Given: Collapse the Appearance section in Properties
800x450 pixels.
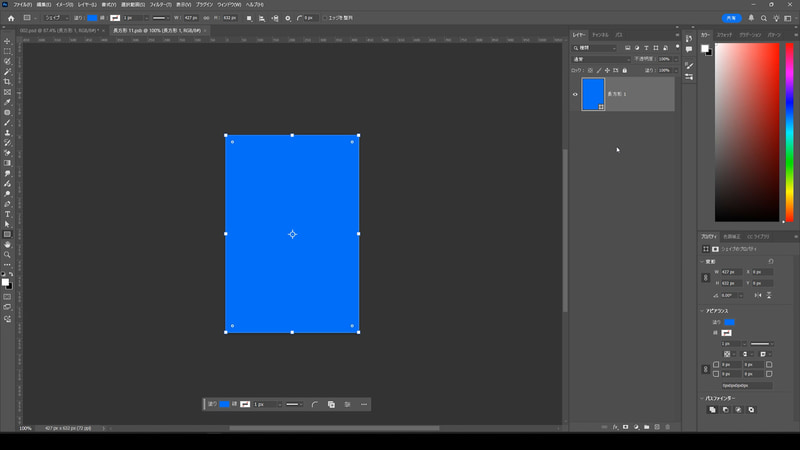Looking at the screenshot, I should pyautogui.click(x=702, y=311).
